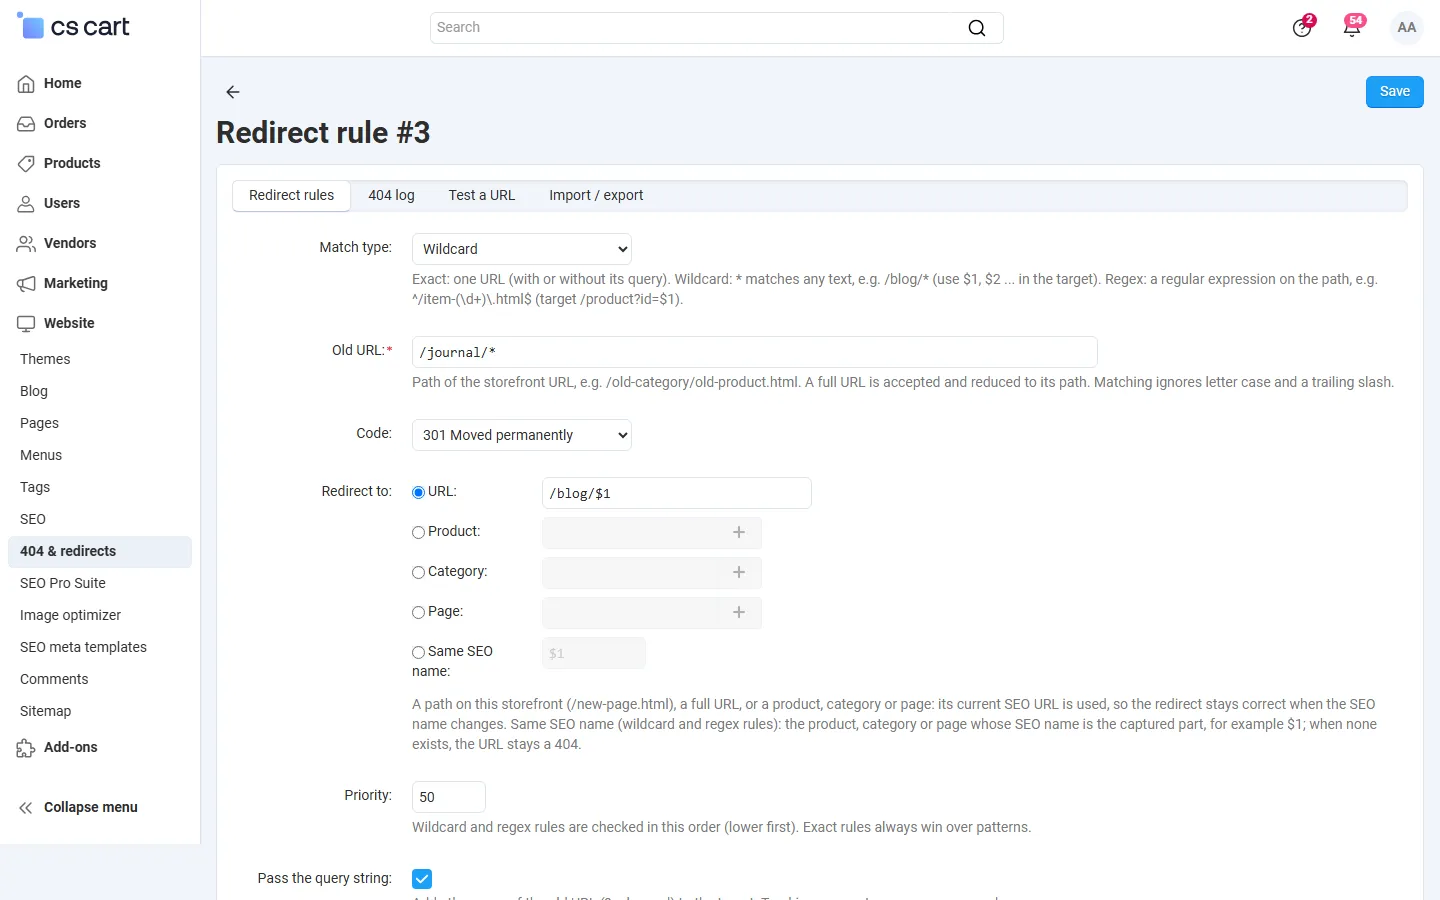Open SEO Pro Suite in sidebar

pyautogui.click(x=100, y=584)
